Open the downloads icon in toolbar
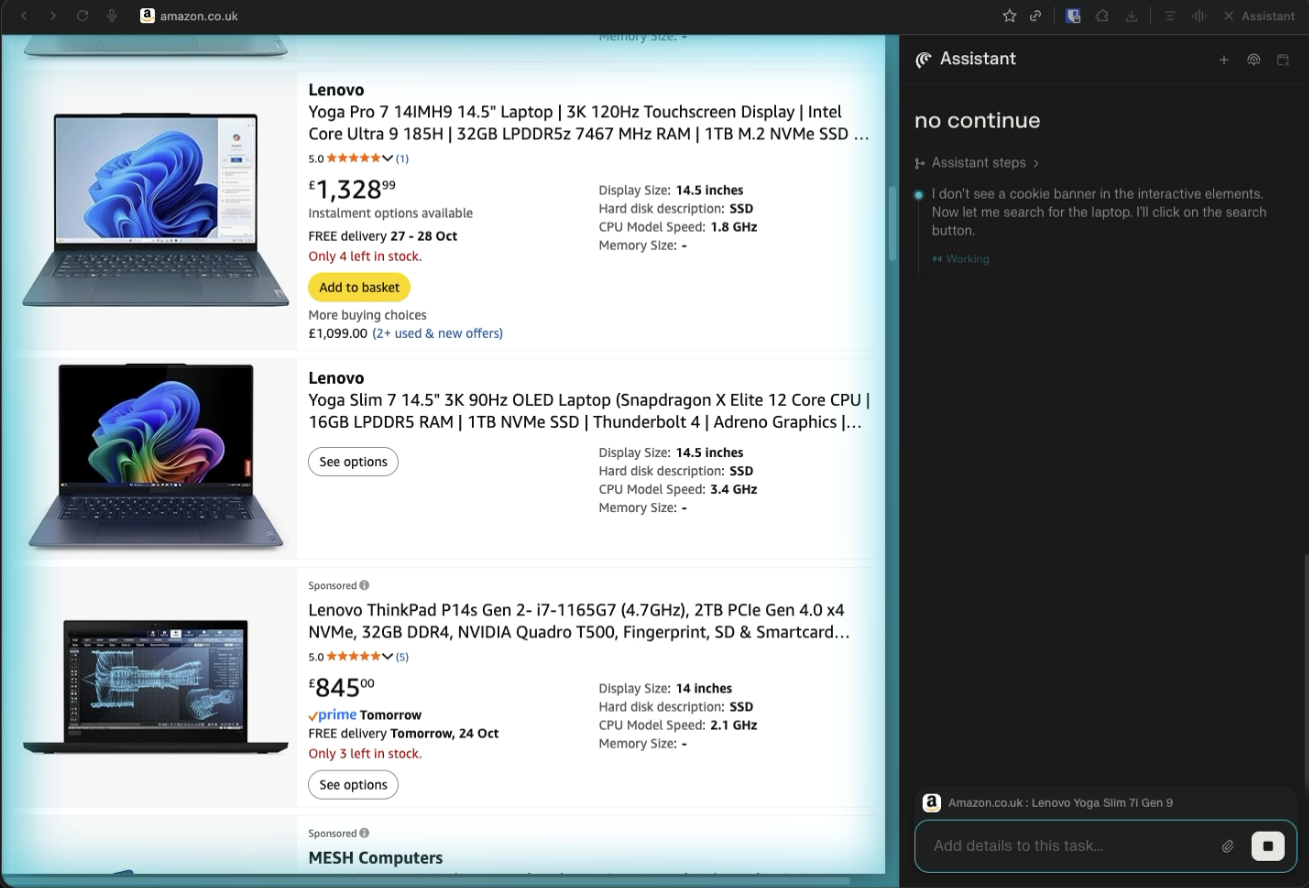Image resolution: width=1309 pixels, height=888 pixels. [1131, 16]
